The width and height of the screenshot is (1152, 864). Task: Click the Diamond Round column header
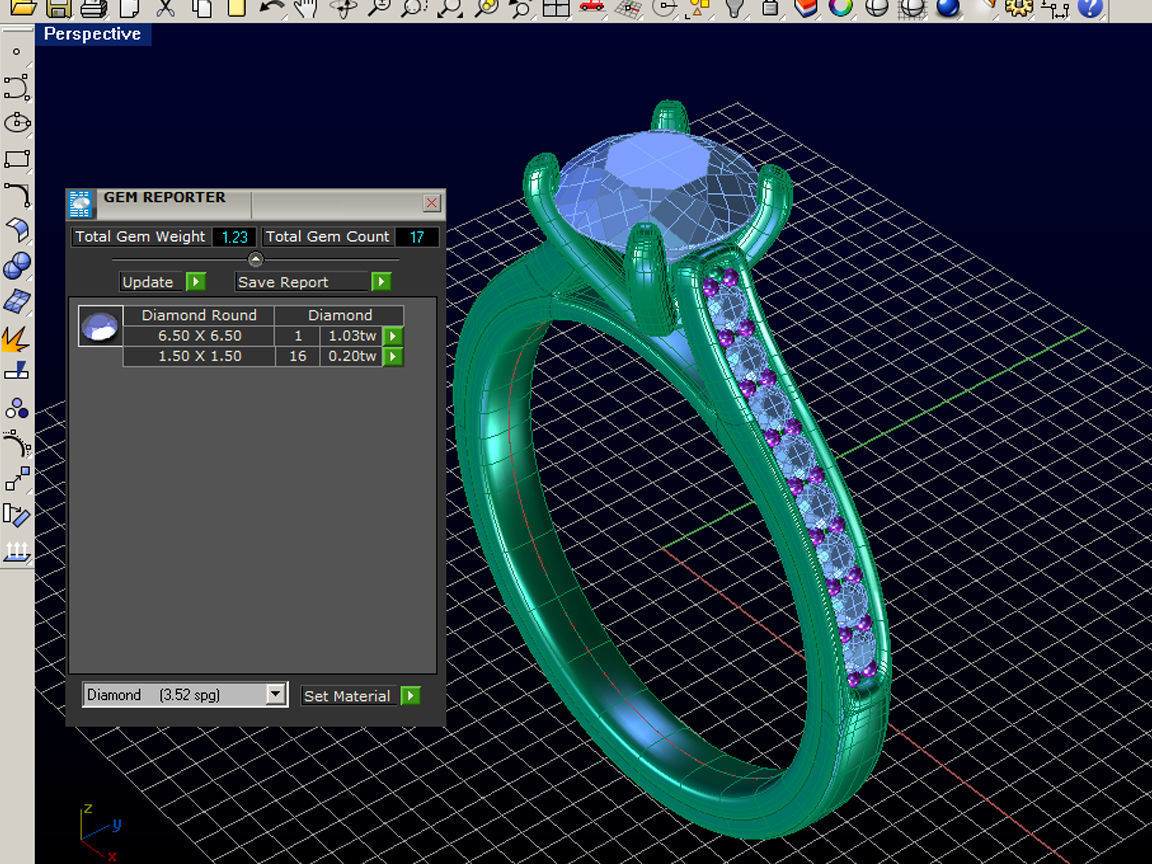pos(199,315)
